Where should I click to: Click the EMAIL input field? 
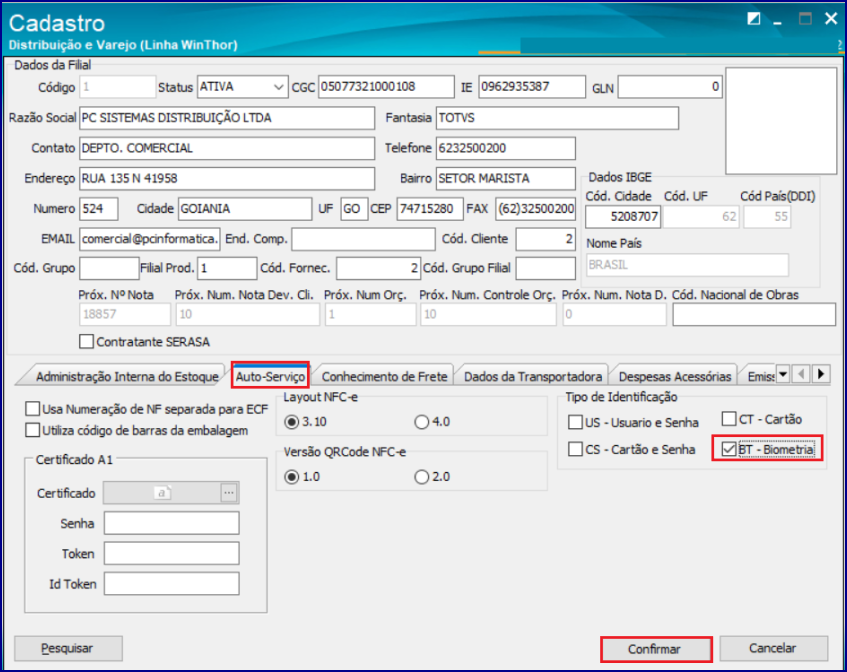(x=150, y=239)
